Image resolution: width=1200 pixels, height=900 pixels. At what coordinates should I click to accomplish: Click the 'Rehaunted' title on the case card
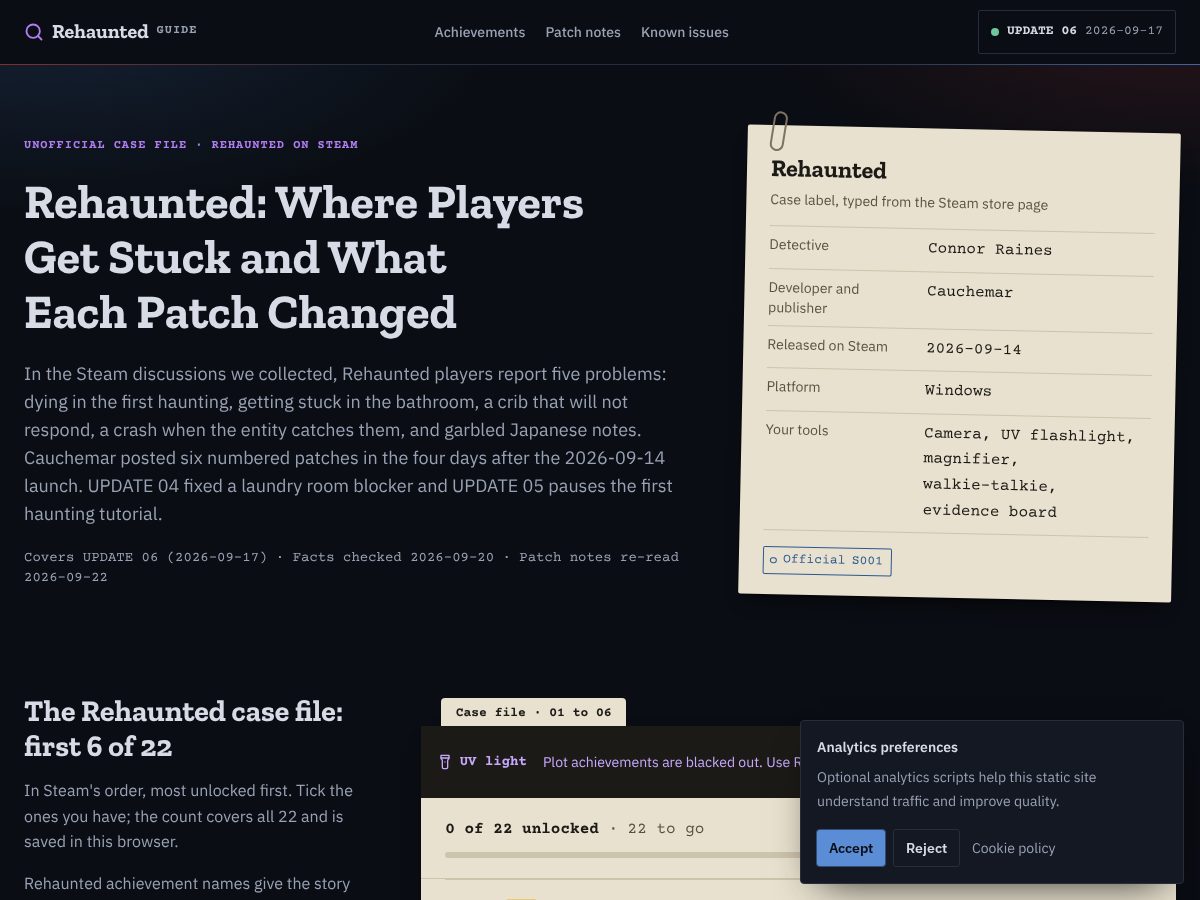(829, 170)
